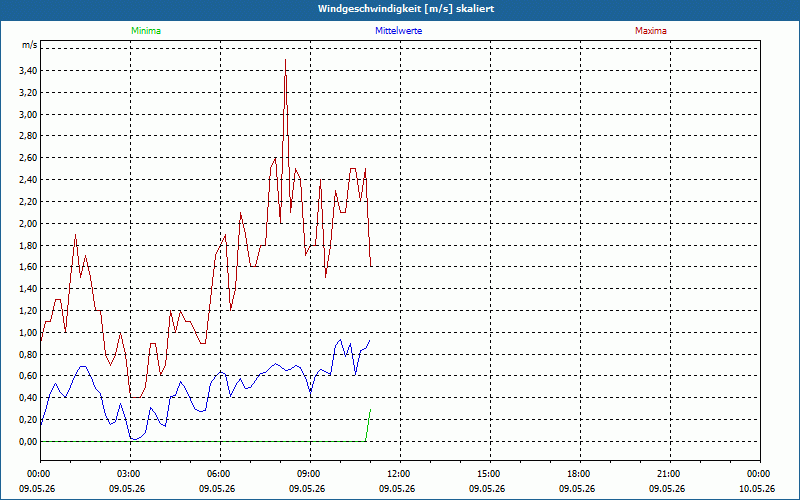Click the '2,20' y-axis value
This screenshot has height=500, width=800.
[28, 202]
